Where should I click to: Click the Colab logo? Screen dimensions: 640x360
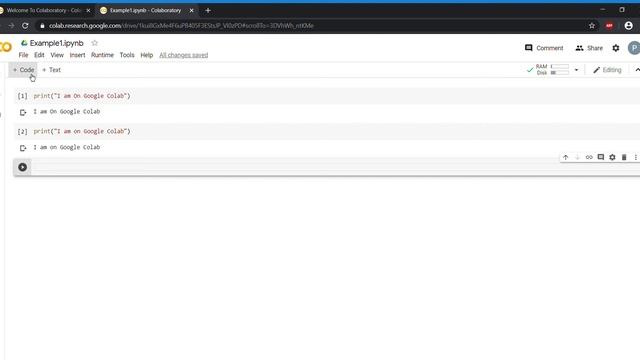tap(6, 47)
